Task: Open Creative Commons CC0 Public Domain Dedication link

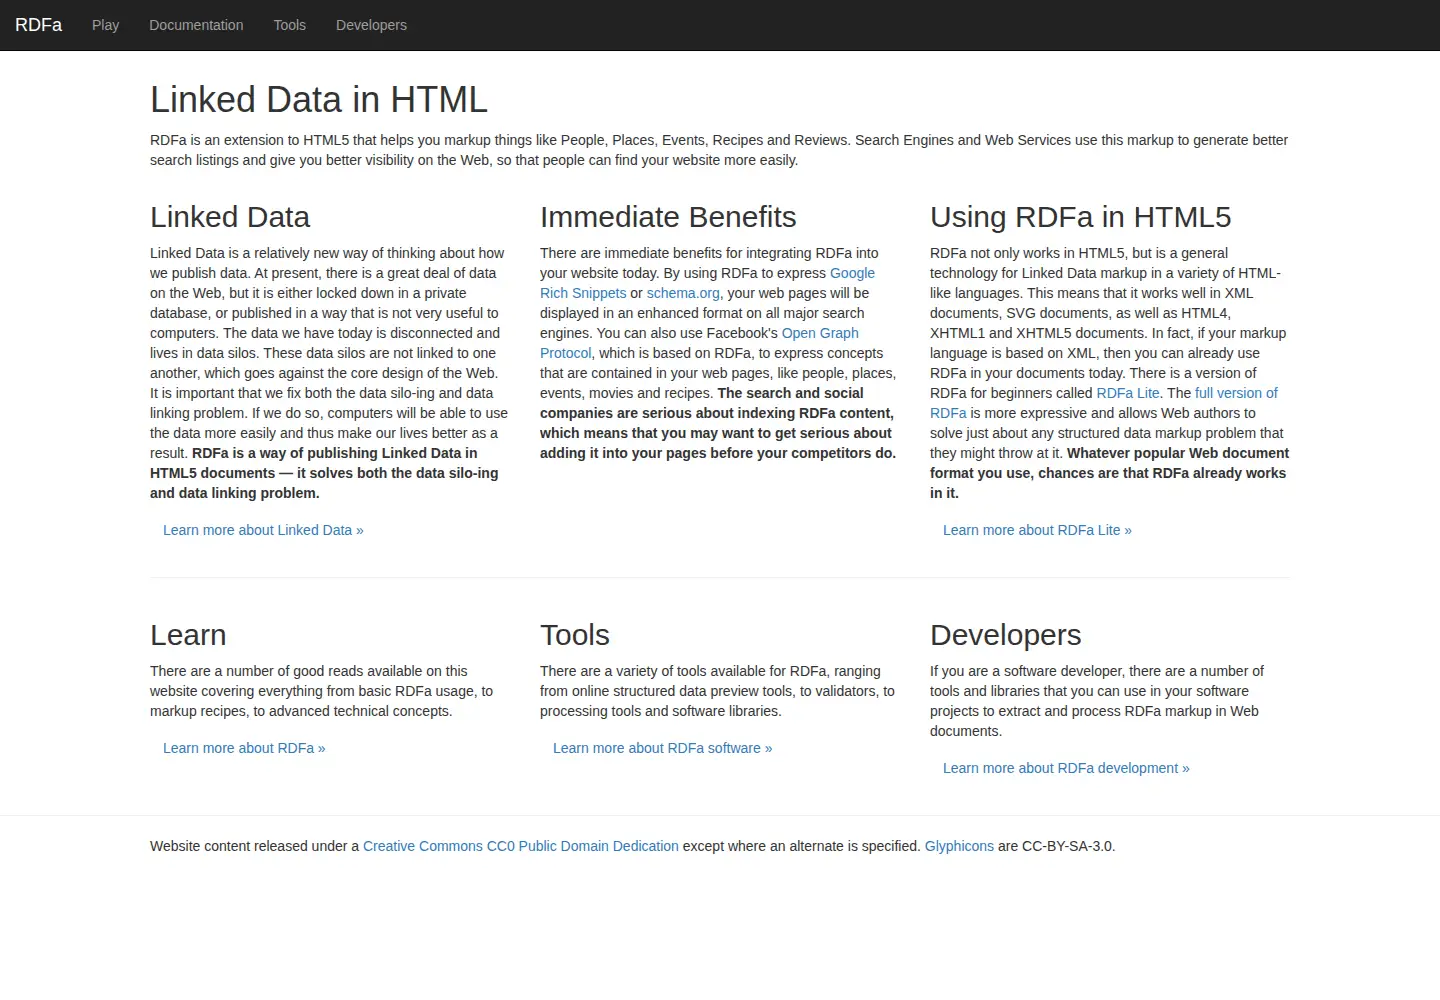Action: (521, 846)
